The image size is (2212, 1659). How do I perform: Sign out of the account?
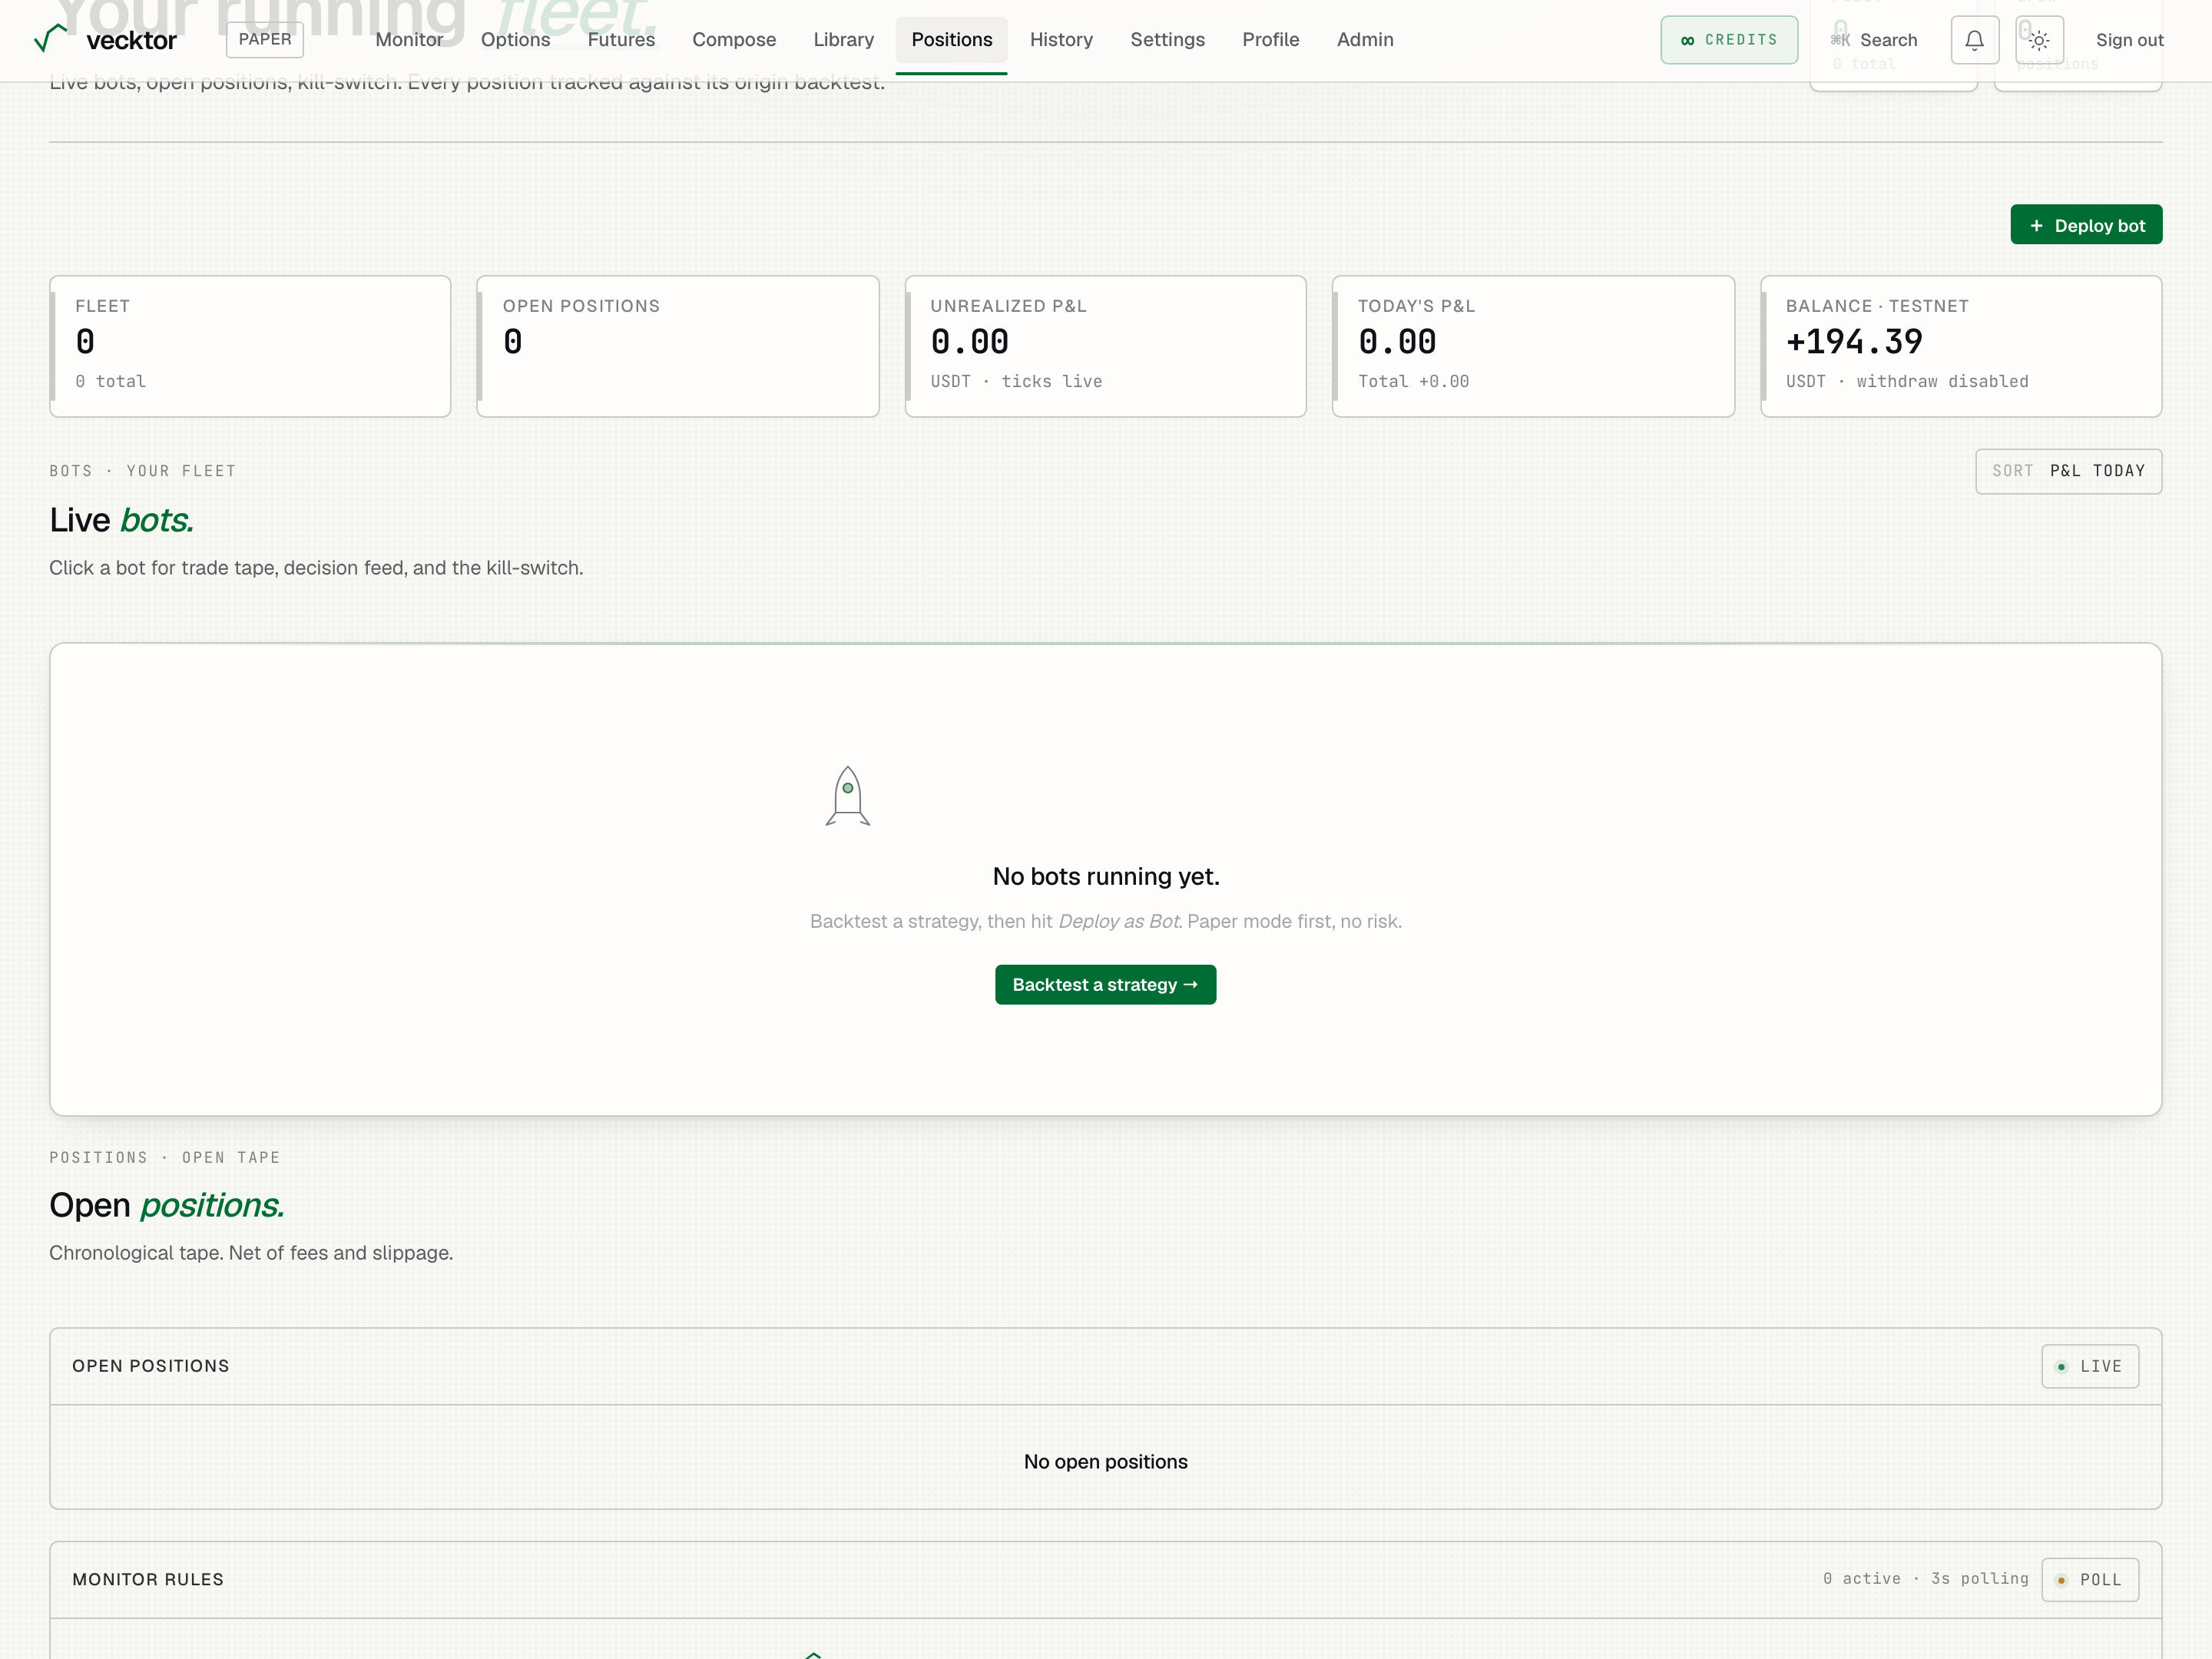coord(2129,40)
